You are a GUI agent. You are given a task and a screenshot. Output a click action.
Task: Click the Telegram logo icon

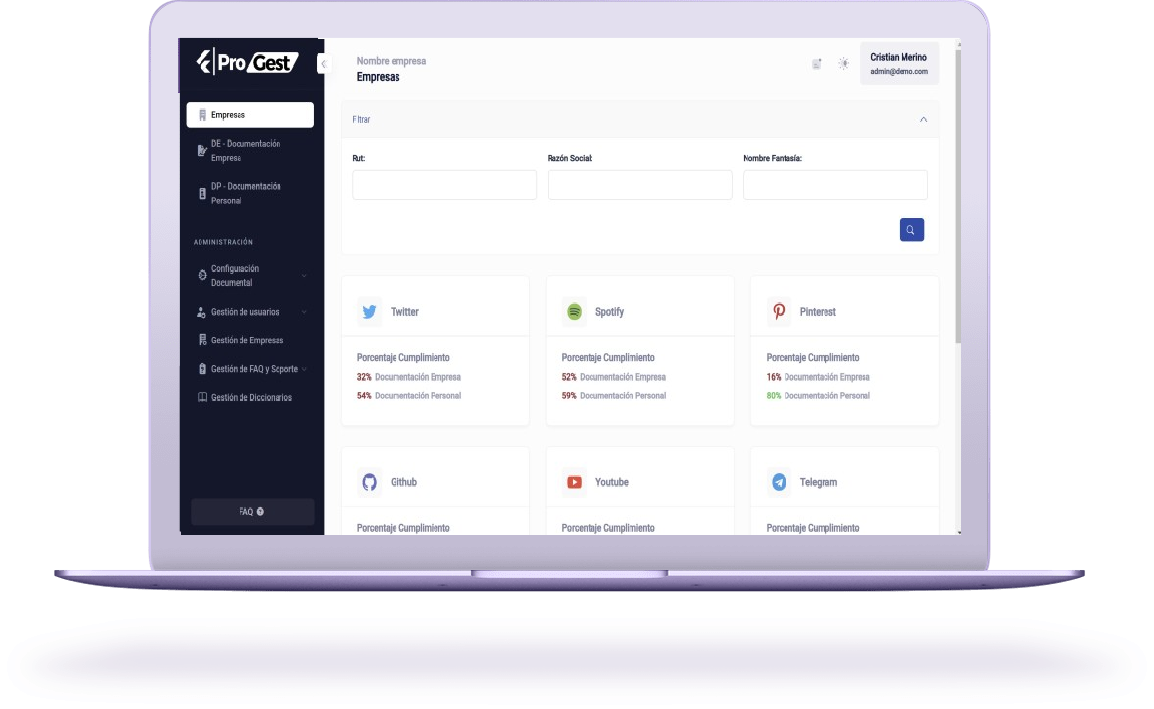pyautogui.click(x=779, y=482)
